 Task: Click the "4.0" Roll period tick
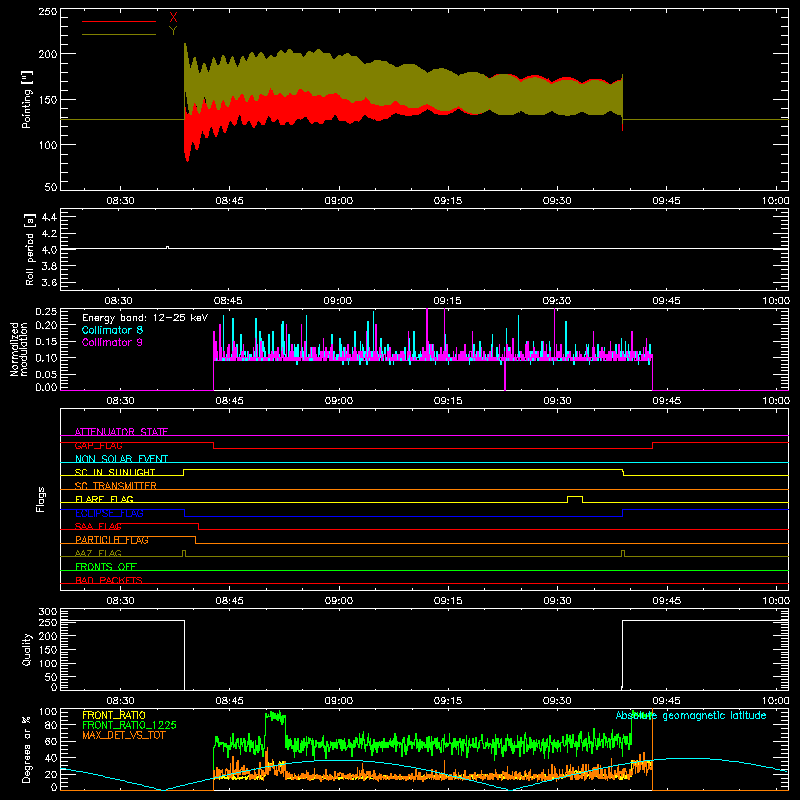click(49, 250)
